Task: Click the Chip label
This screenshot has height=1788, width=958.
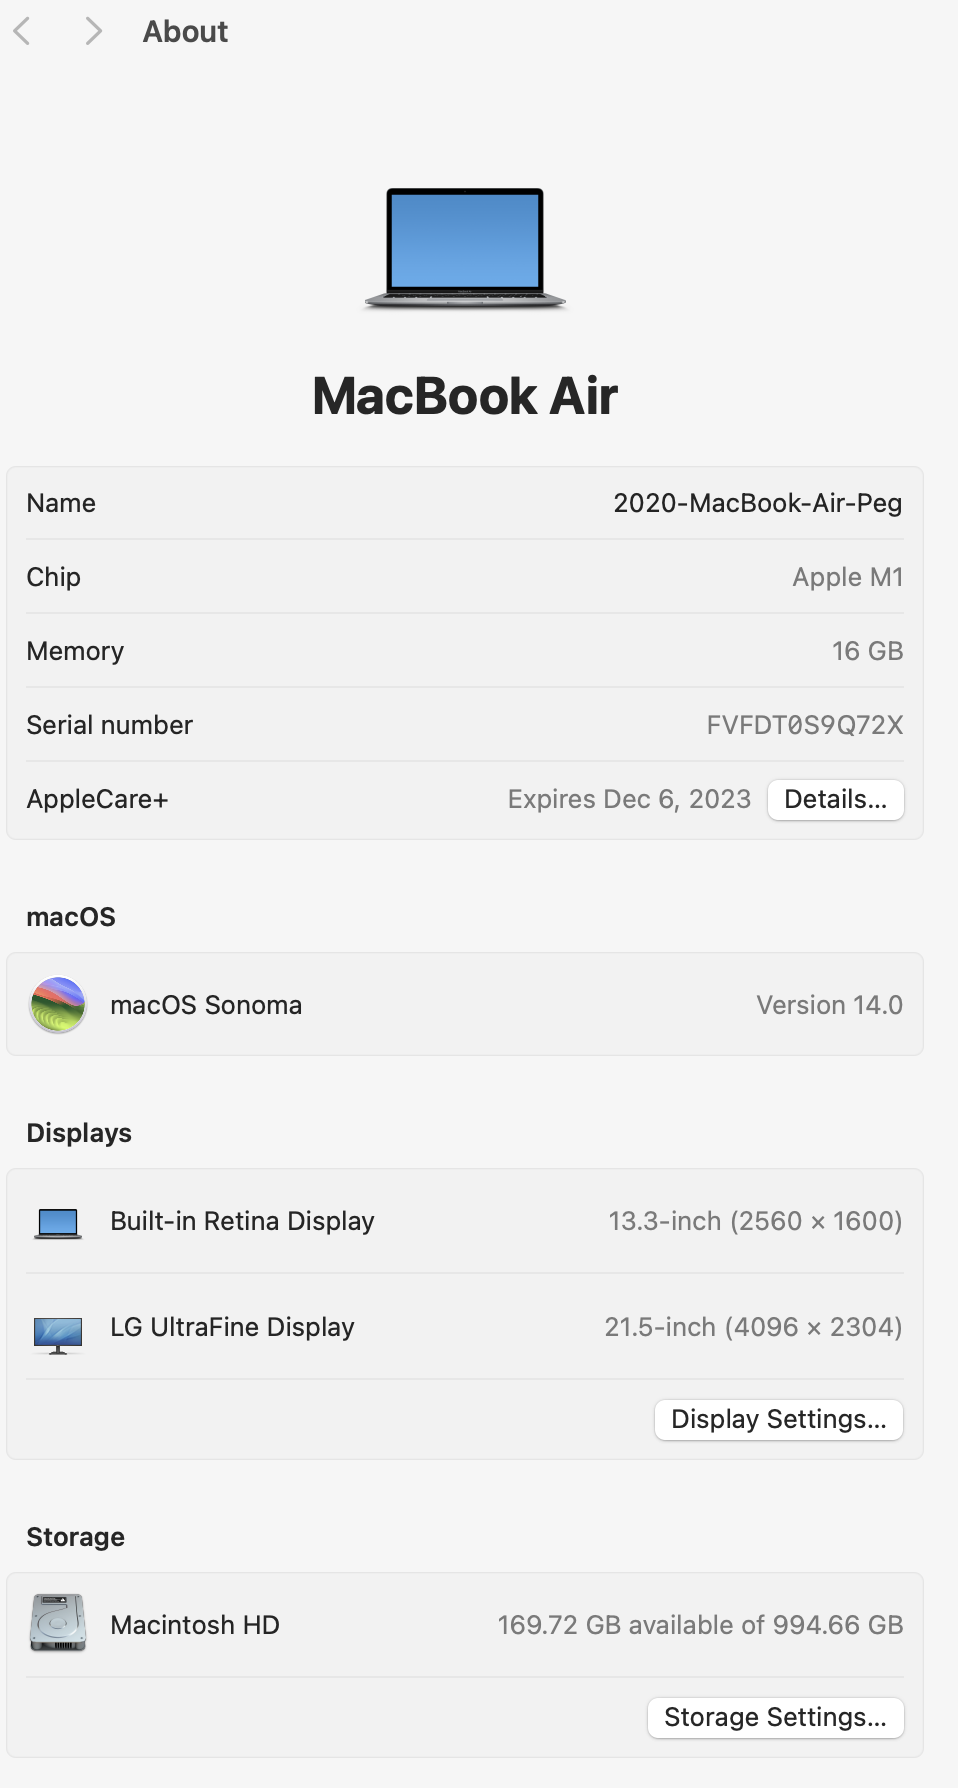Action: click(x=53, y=577)
